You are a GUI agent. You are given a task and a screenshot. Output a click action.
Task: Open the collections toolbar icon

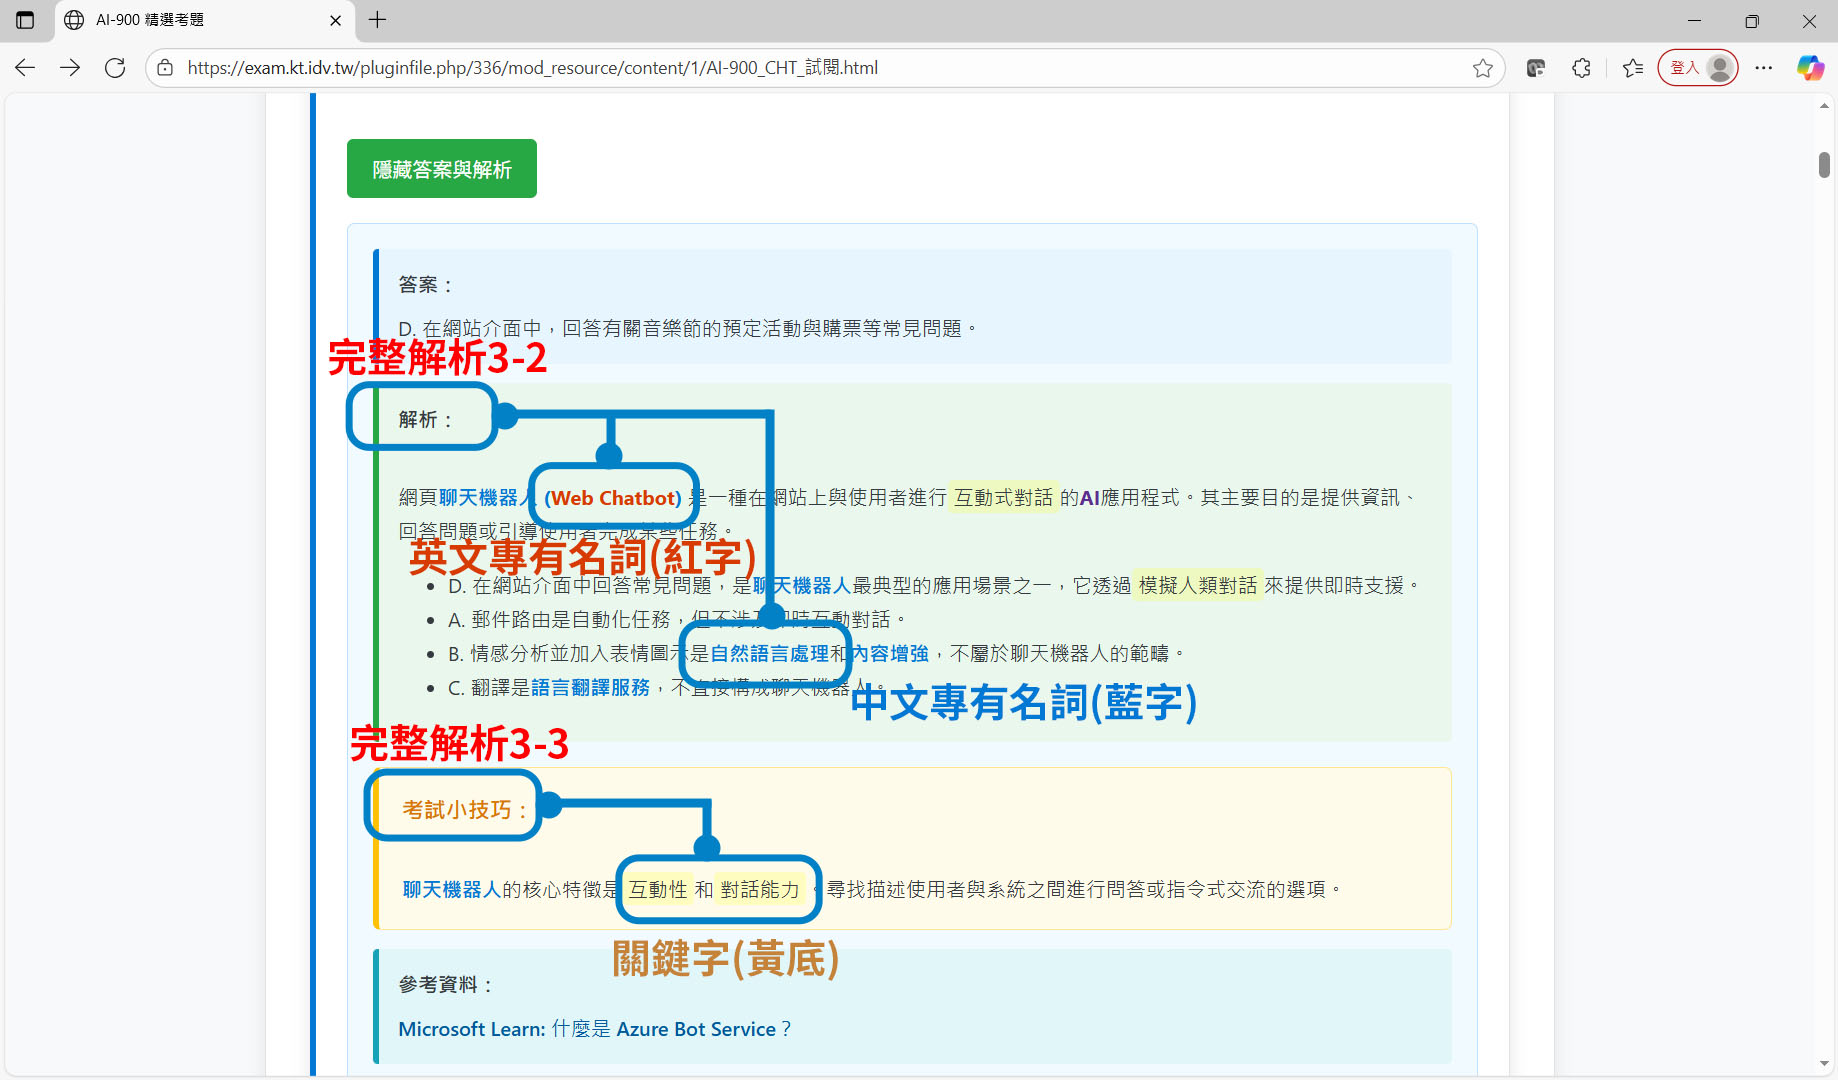coord(1536,68)
